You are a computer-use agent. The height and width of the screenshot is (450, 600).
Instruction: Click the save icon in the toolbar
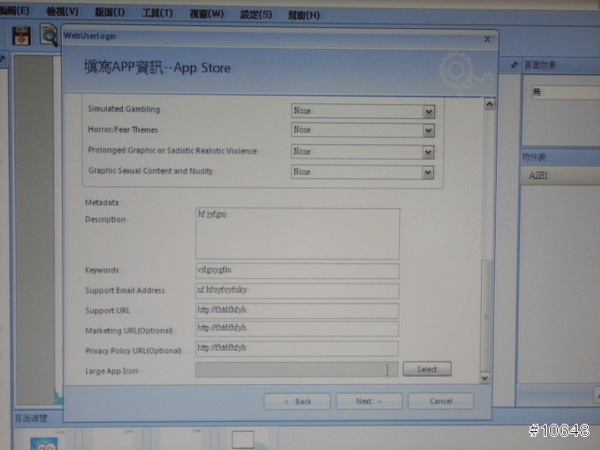pos(21,36)
